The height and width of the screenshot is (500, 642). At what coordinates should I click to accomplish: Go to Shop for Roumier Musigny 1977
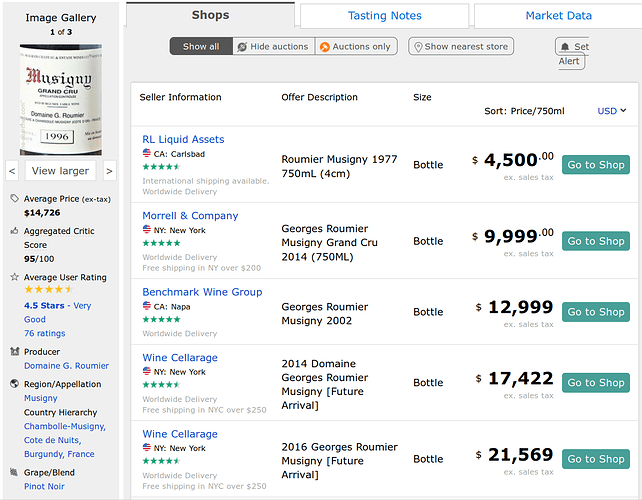tap(595, 165)
